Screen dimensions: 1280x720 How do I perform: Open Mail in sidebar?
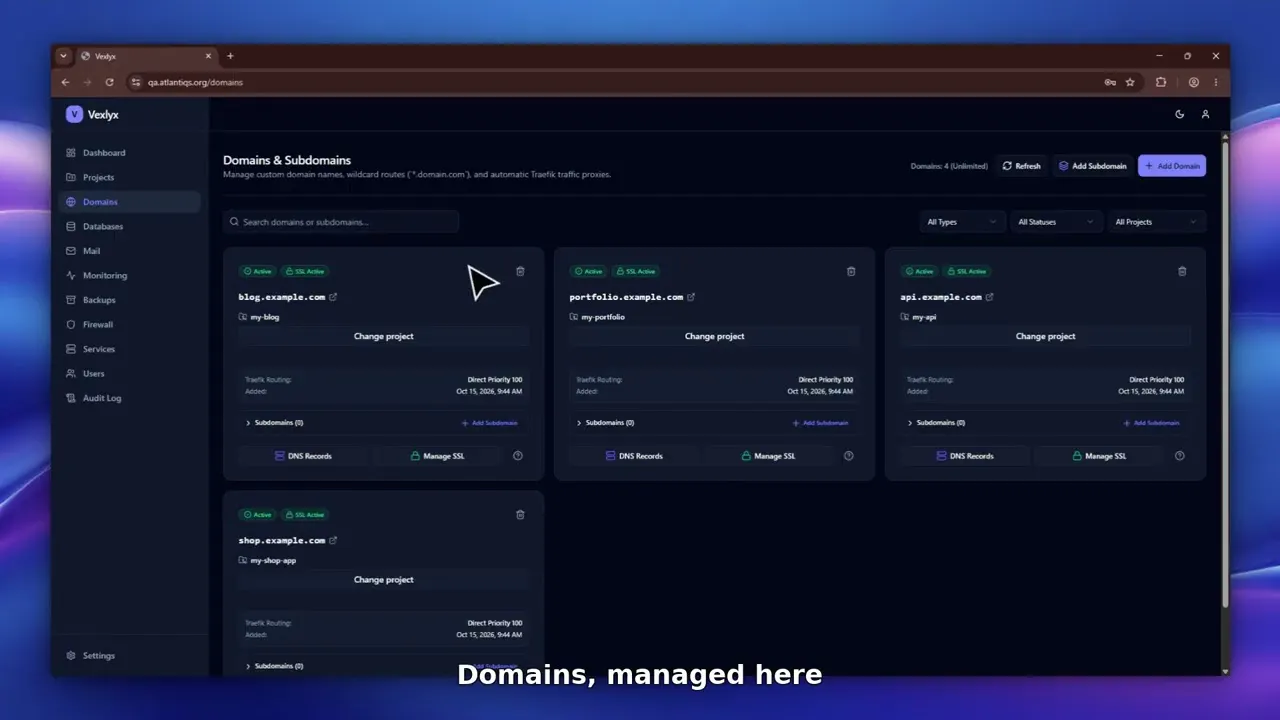point(129,251)
